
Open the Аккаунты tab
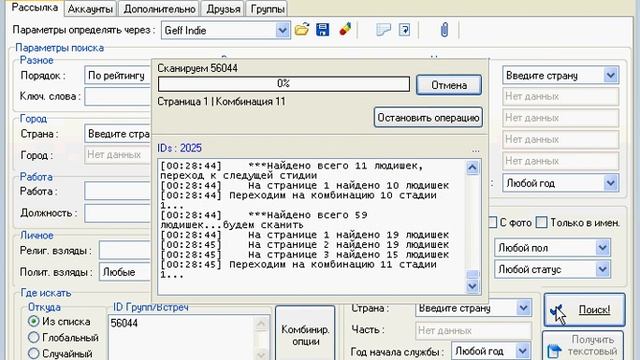(x=90, y=9)
